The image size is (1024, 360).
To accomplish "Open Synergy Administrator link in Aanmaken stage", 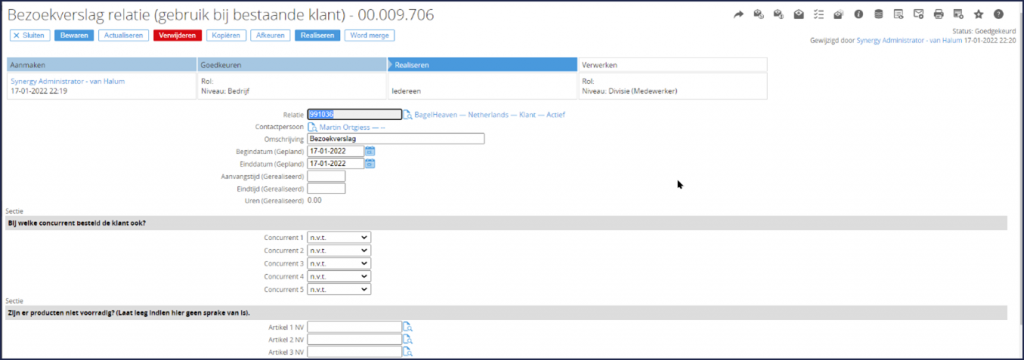I will tap(68, 82).
